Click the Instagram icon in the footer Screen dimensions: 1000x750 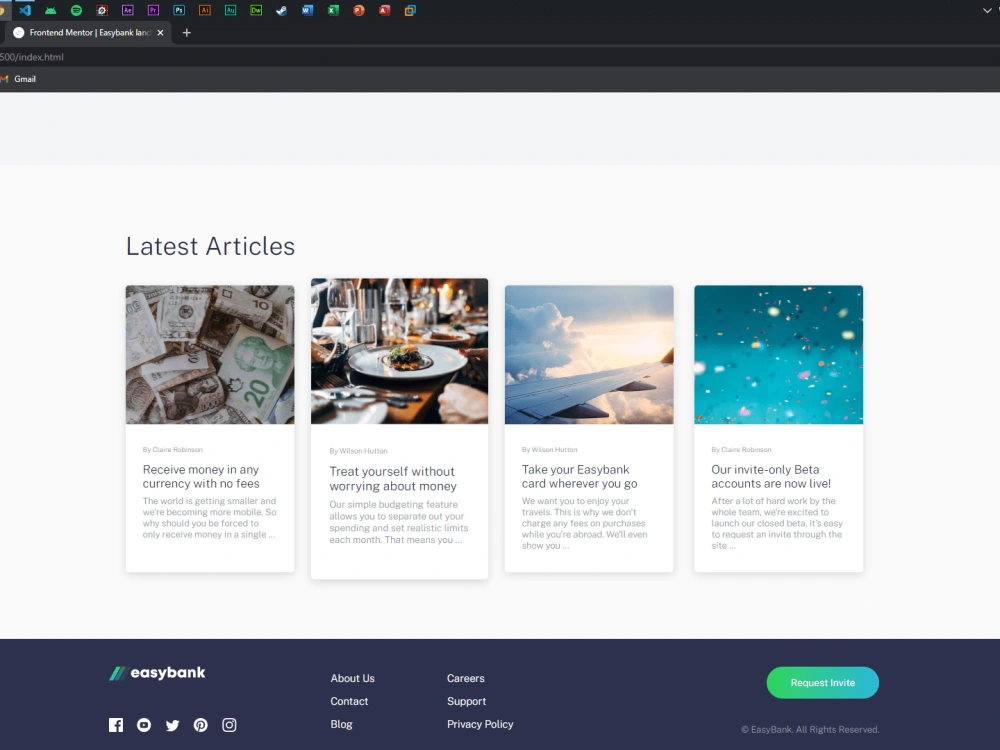tap(229, 725)
